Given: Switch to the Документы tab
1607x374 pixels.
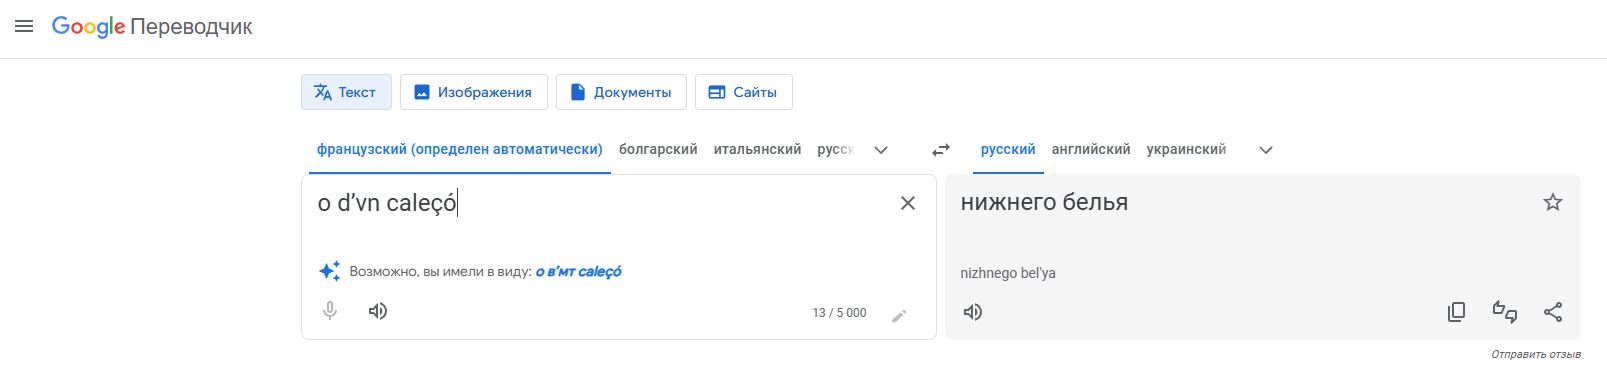Looking at the screenshot, I should 621,92.
